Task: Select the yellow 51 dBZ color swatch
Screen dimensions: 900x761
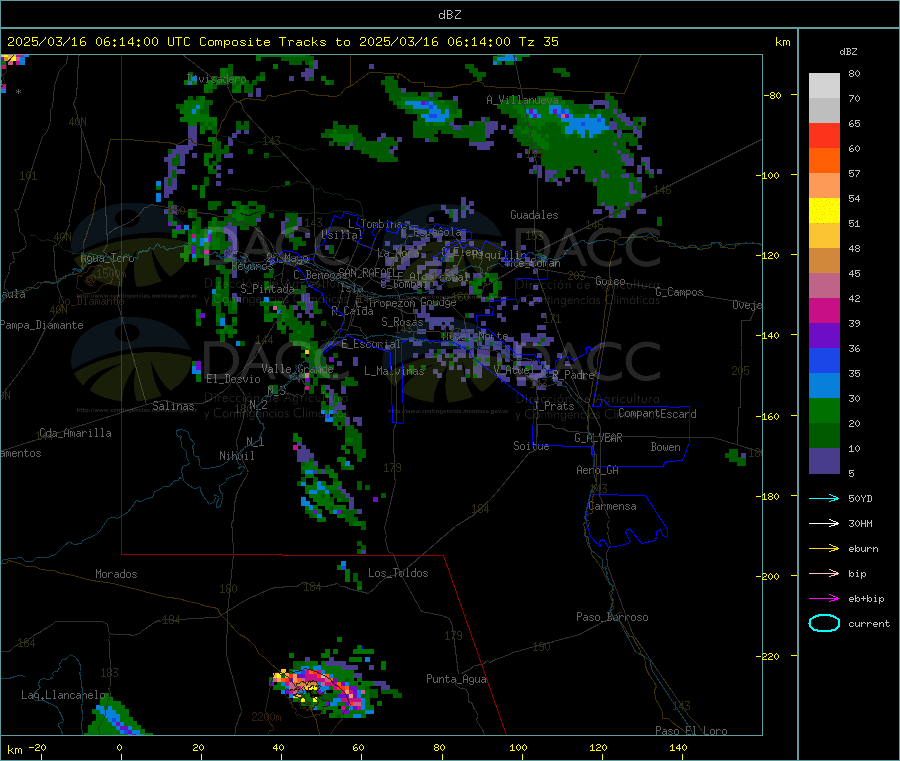Action: 824,211
